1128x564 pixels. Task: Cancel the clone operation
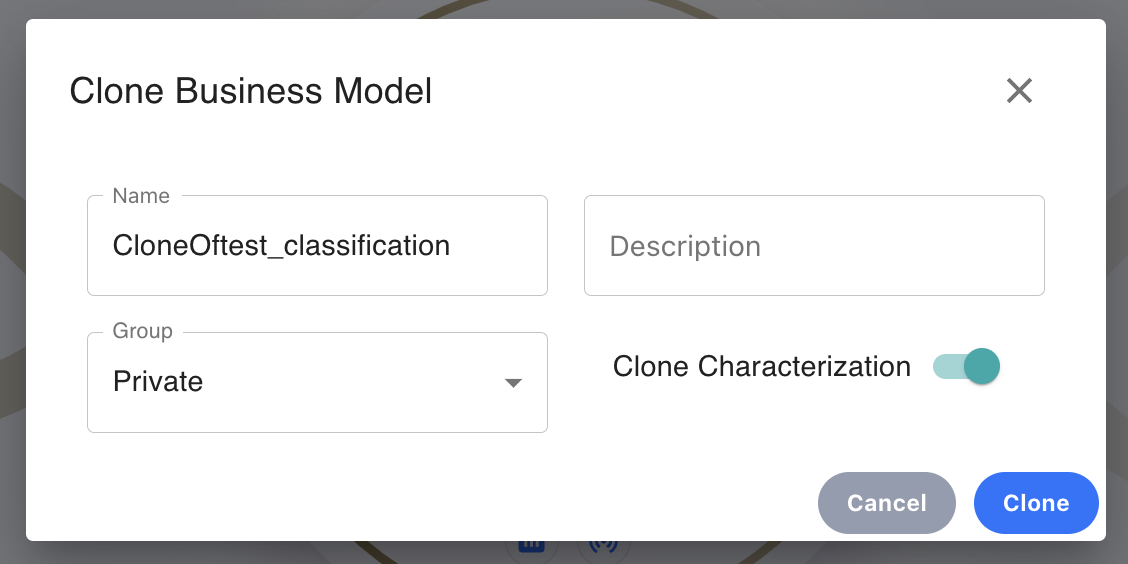(x=886, y=503)
